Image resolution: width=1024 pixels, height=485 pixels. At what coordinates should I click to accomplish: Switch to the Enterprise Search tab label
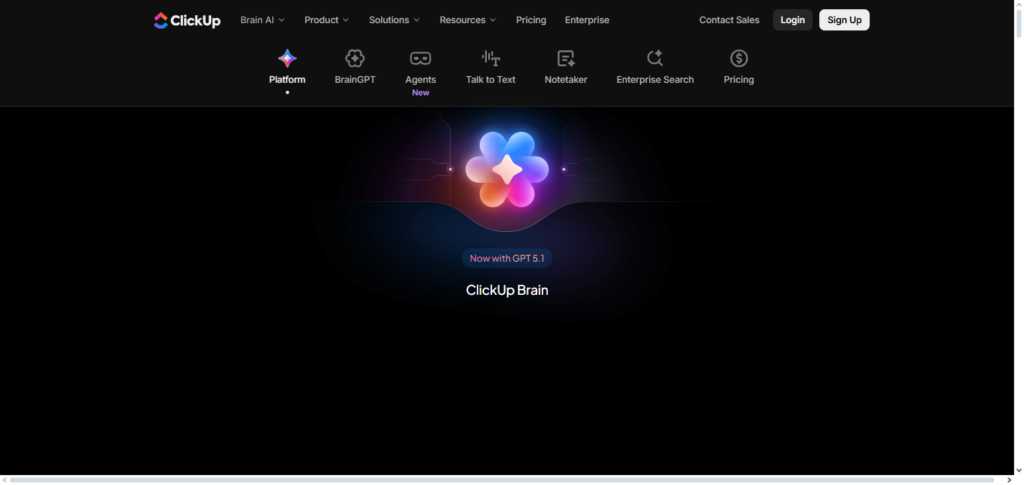click(x=655, y=80)
